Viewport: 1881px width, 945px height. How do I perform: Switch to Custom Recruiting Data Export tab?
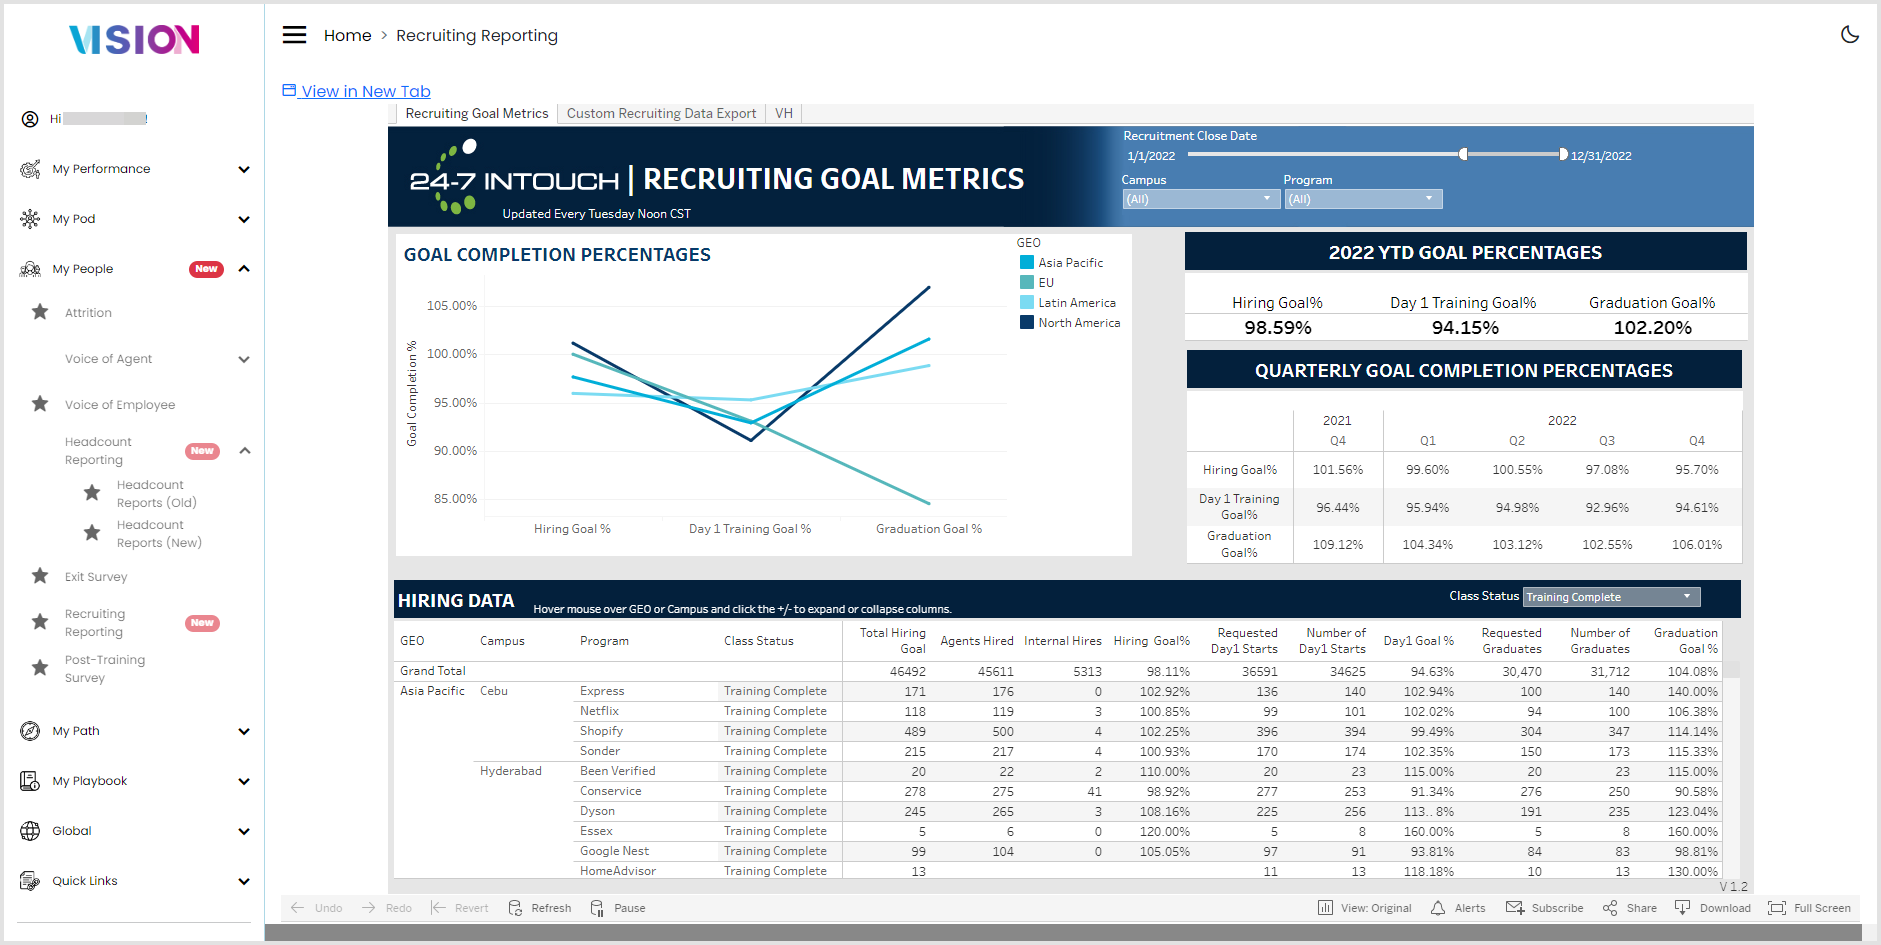point(661,114)
